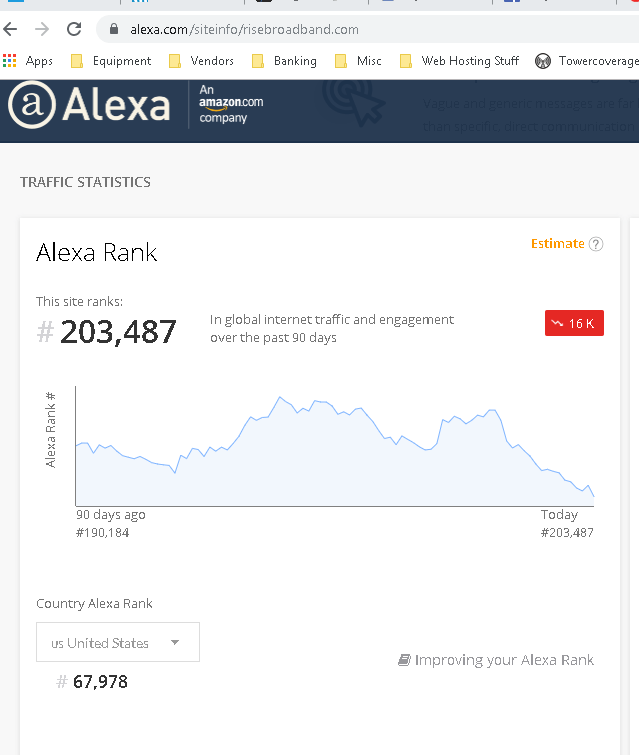Viewport: 639px width, 755px height.
Task: Open the Equipment bookmarks folder
Action: coord(111,61)
